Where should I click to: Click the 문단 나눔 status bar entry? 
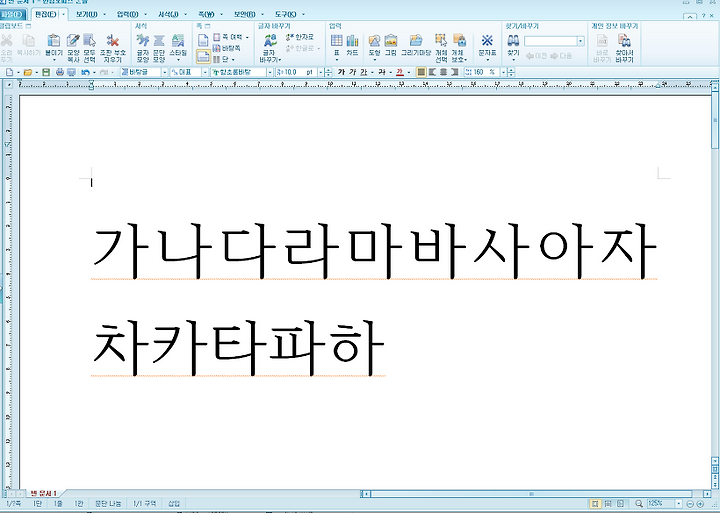(108, 504)
